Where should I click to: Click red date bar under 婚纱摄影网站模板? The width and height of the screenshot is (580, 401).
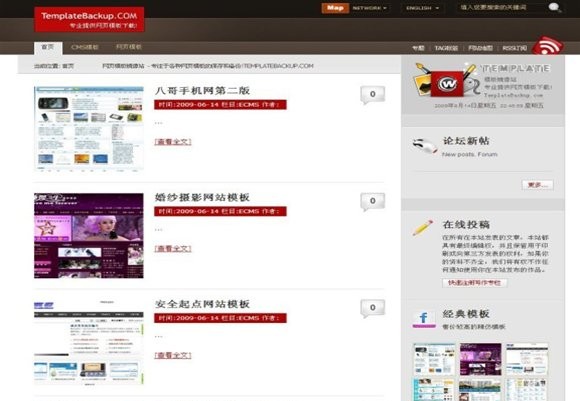[x=220, y=211]
